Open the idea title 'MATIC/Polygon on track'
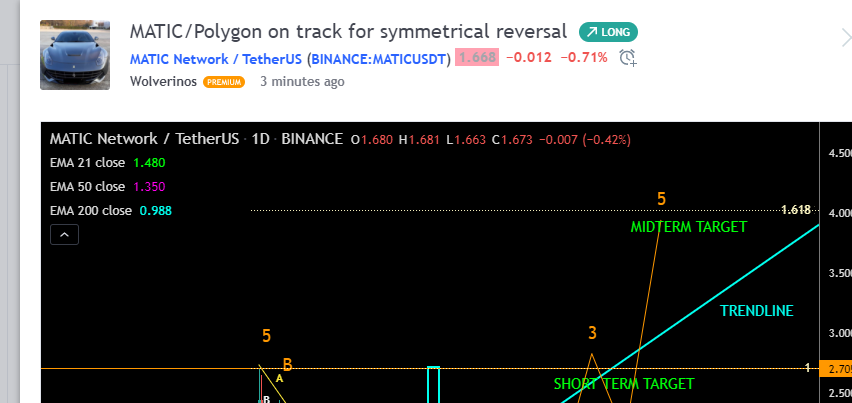The height and width of the screenshot is (403, 852). point(348,32)
